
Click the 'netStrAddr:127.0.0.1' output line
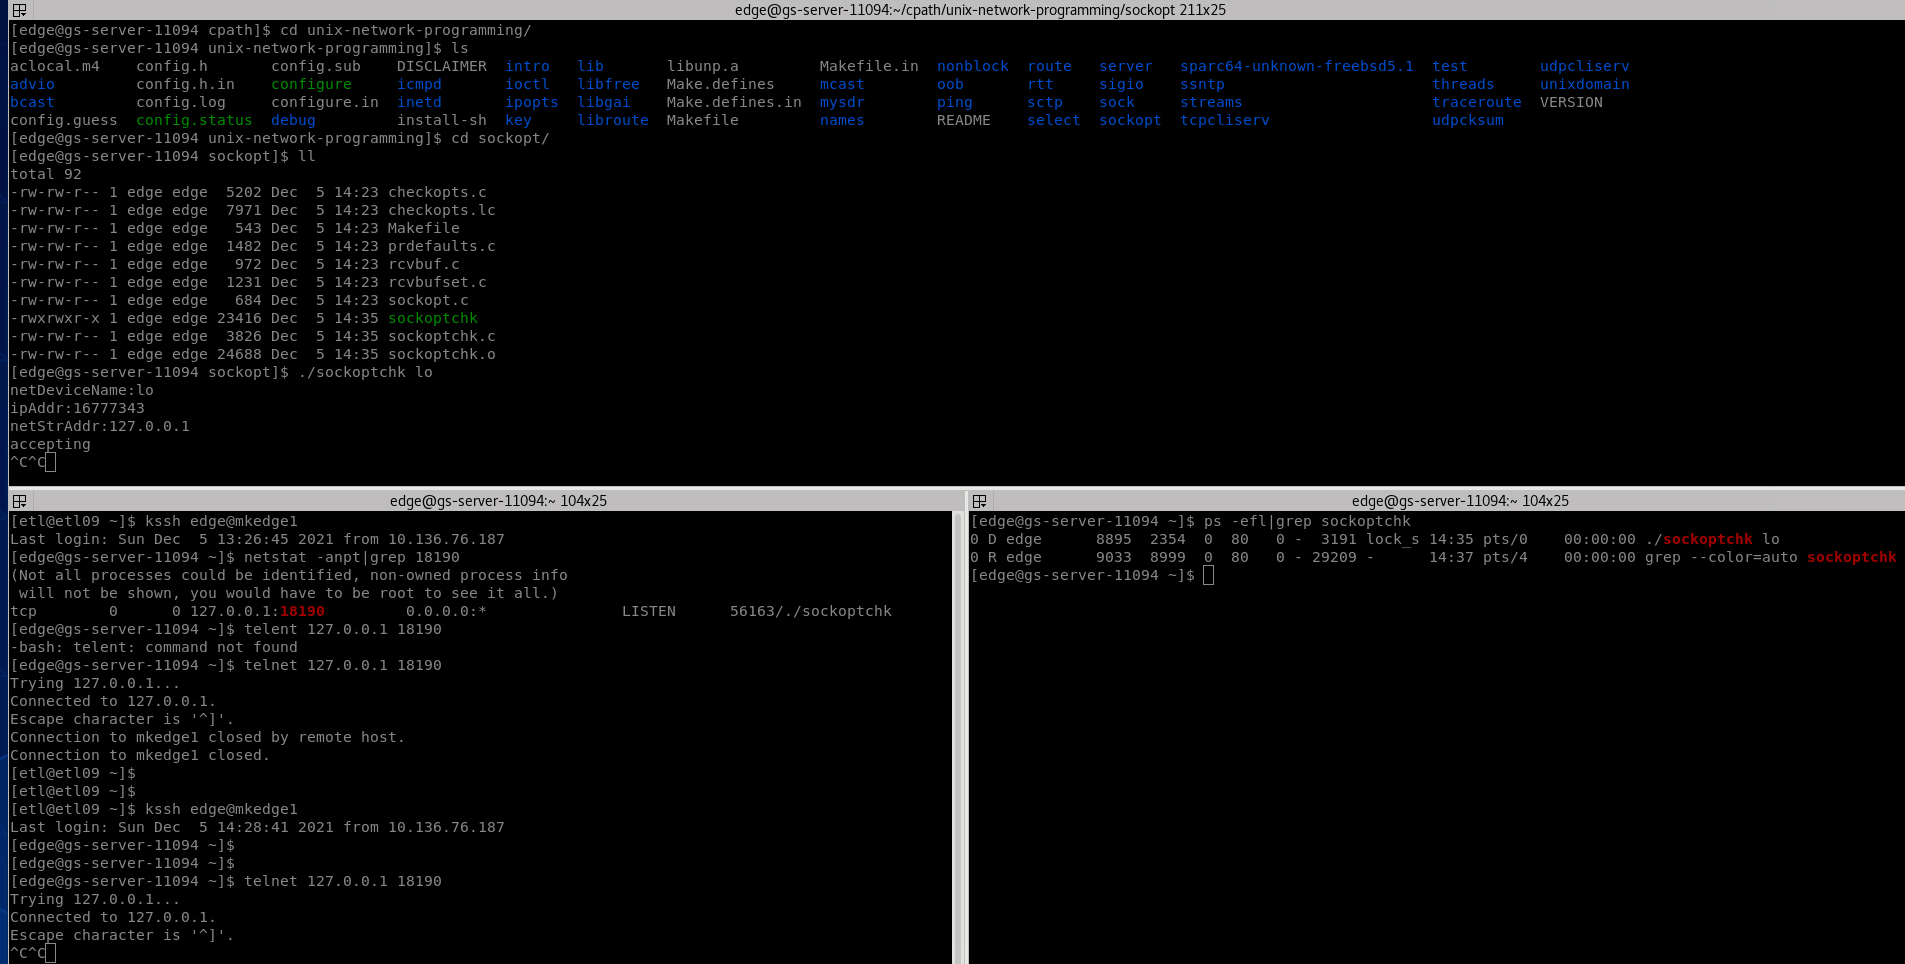click(x=100, y=426)
